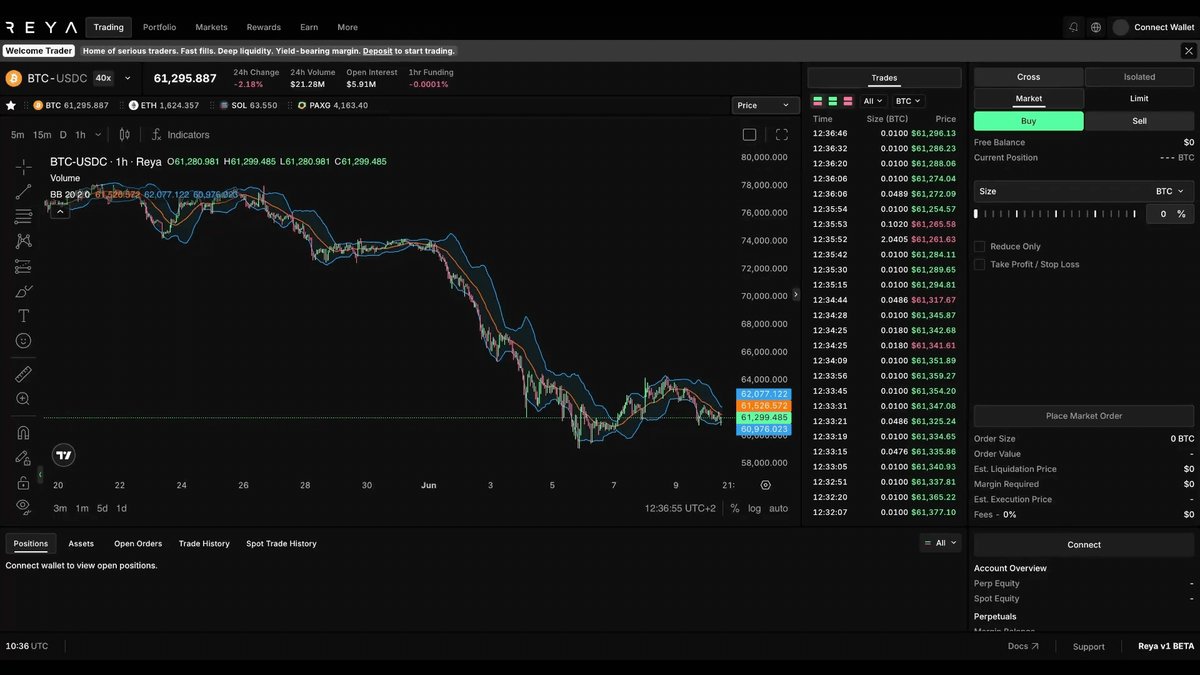This screenshot has height=675, width=1200.
Task: Show both buys and sells in trades
Action: pos(817,101)
